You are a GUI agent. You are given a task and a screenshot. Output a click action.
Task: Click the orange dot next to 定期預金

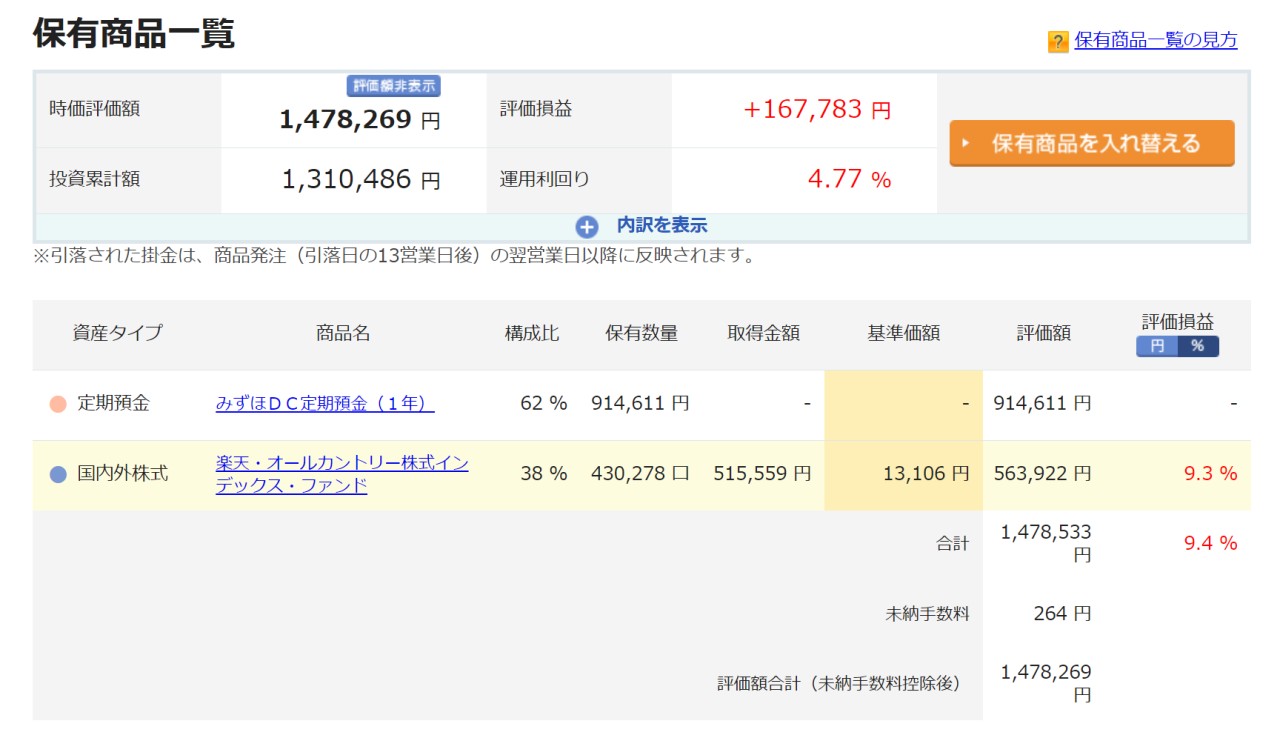pos(58,404)
